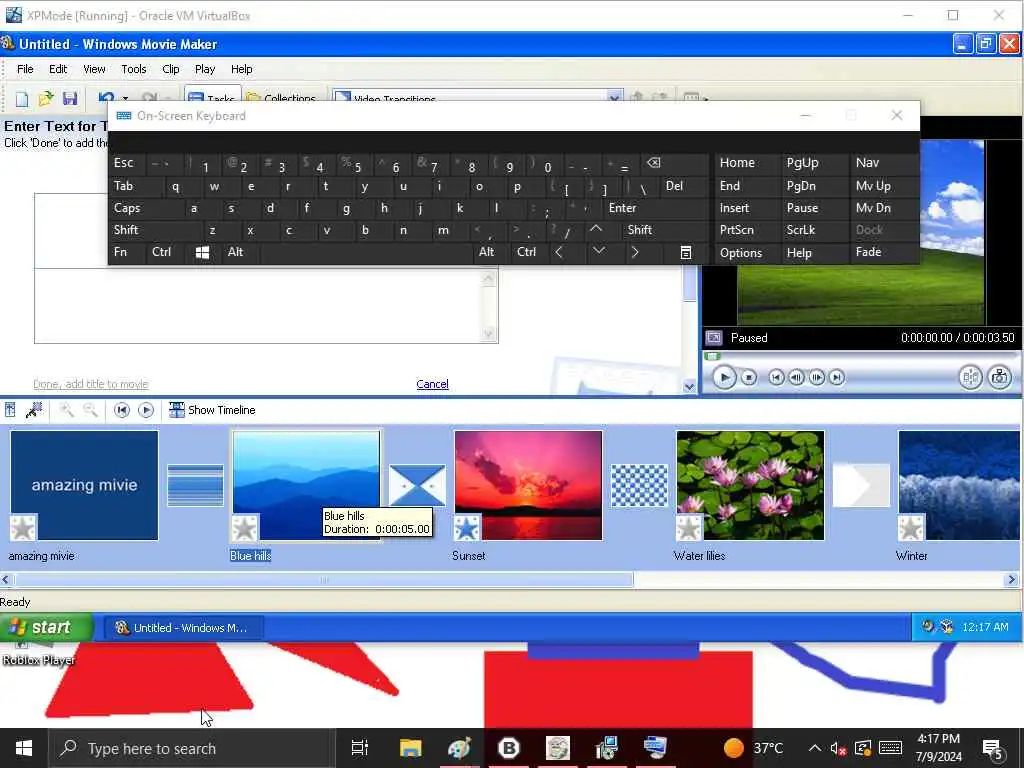The width and height of the screenshot is (1024, 768).
Task: Select the Sunset clip thumbnail
Action: click(x=528, y=485)
